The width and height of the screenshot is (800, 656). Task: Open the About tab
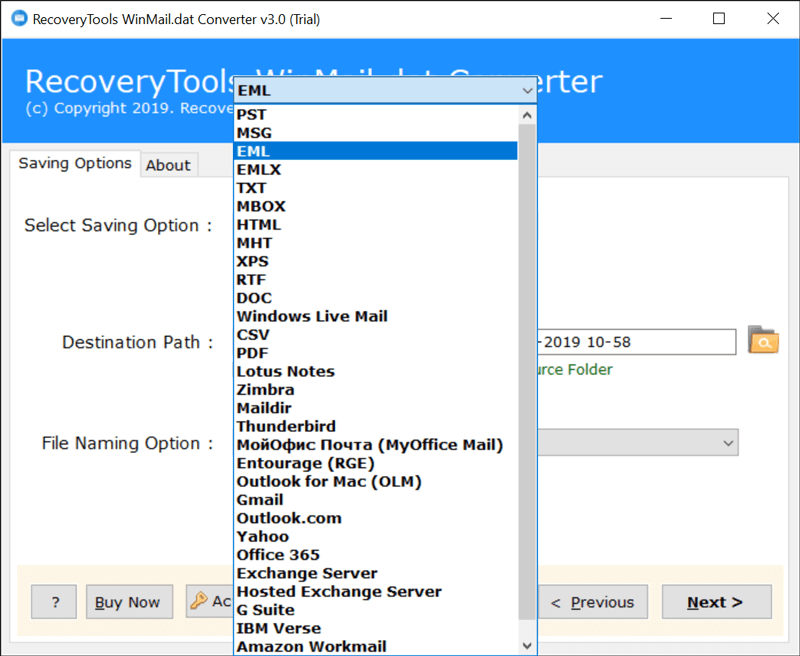coord(168,165)
